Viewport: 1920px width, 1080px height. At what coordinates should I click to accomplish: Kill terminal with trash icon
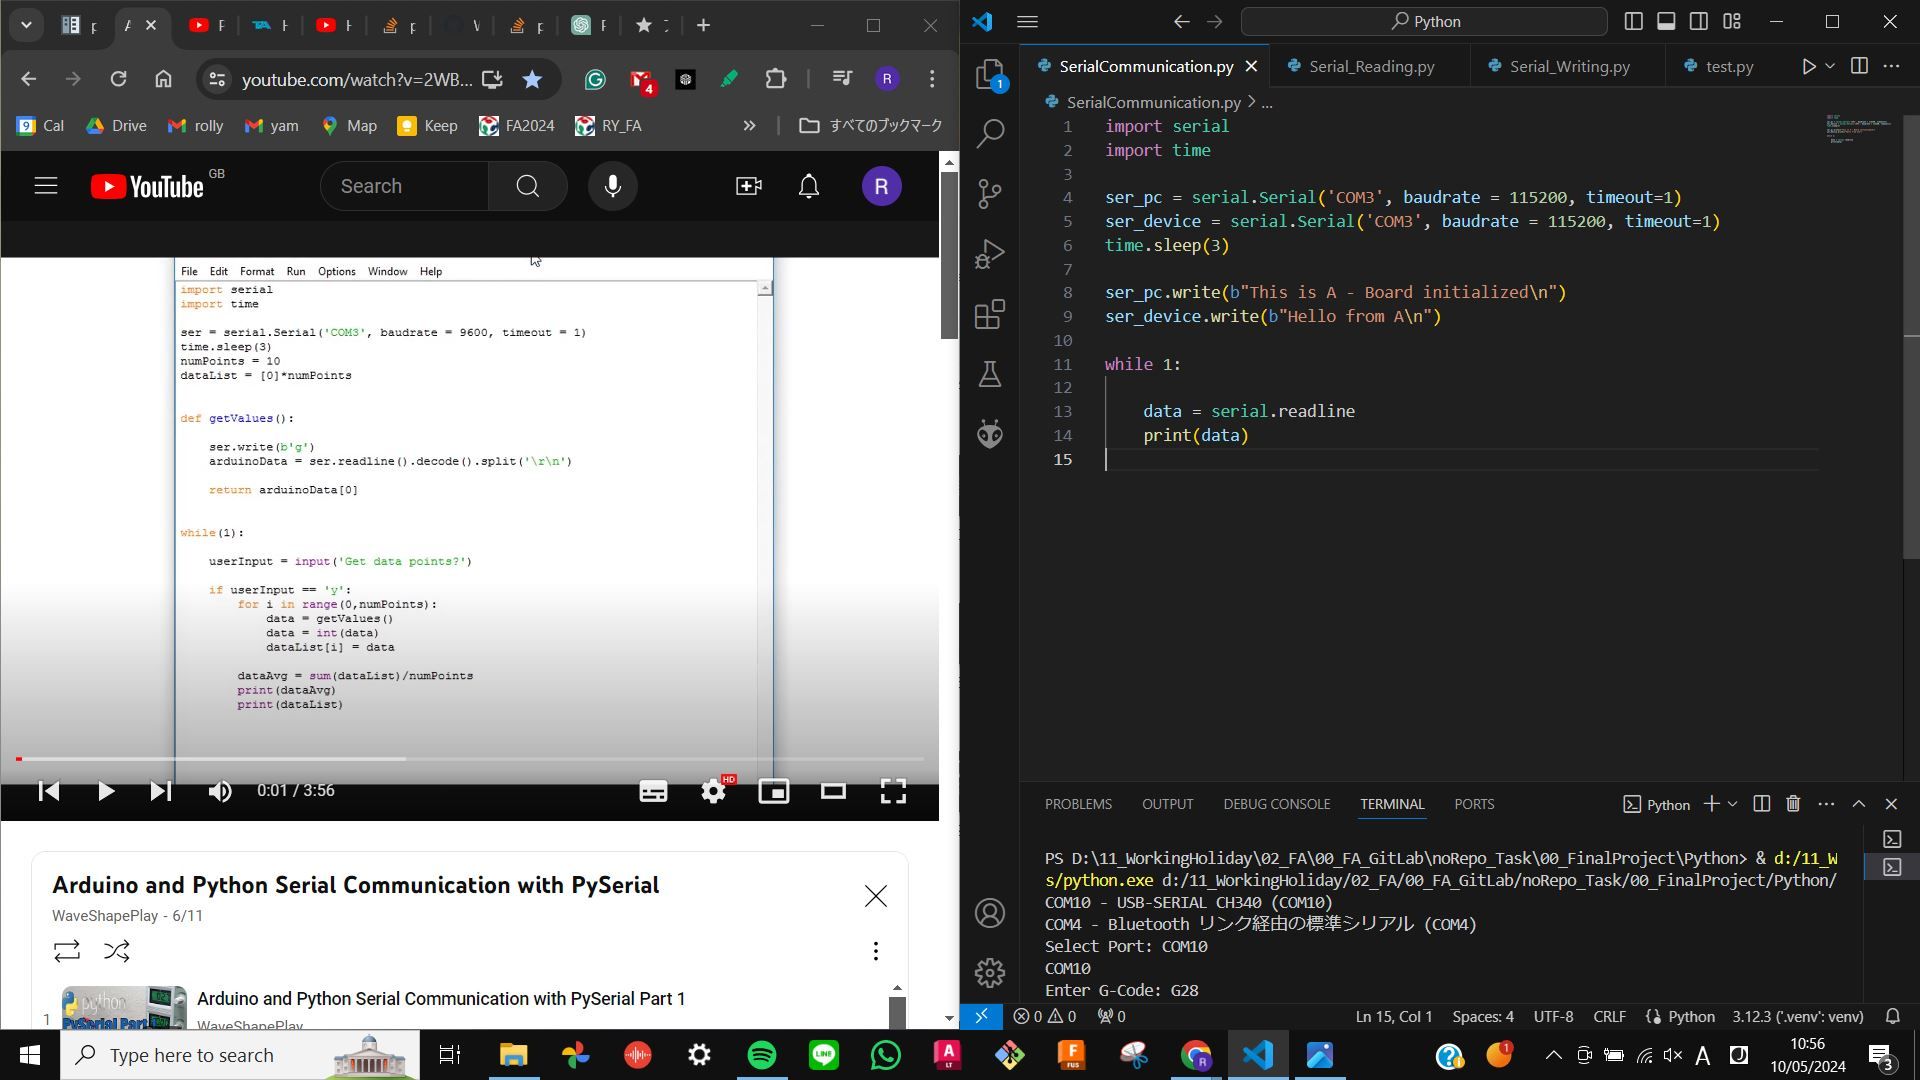coord(1793,804)
